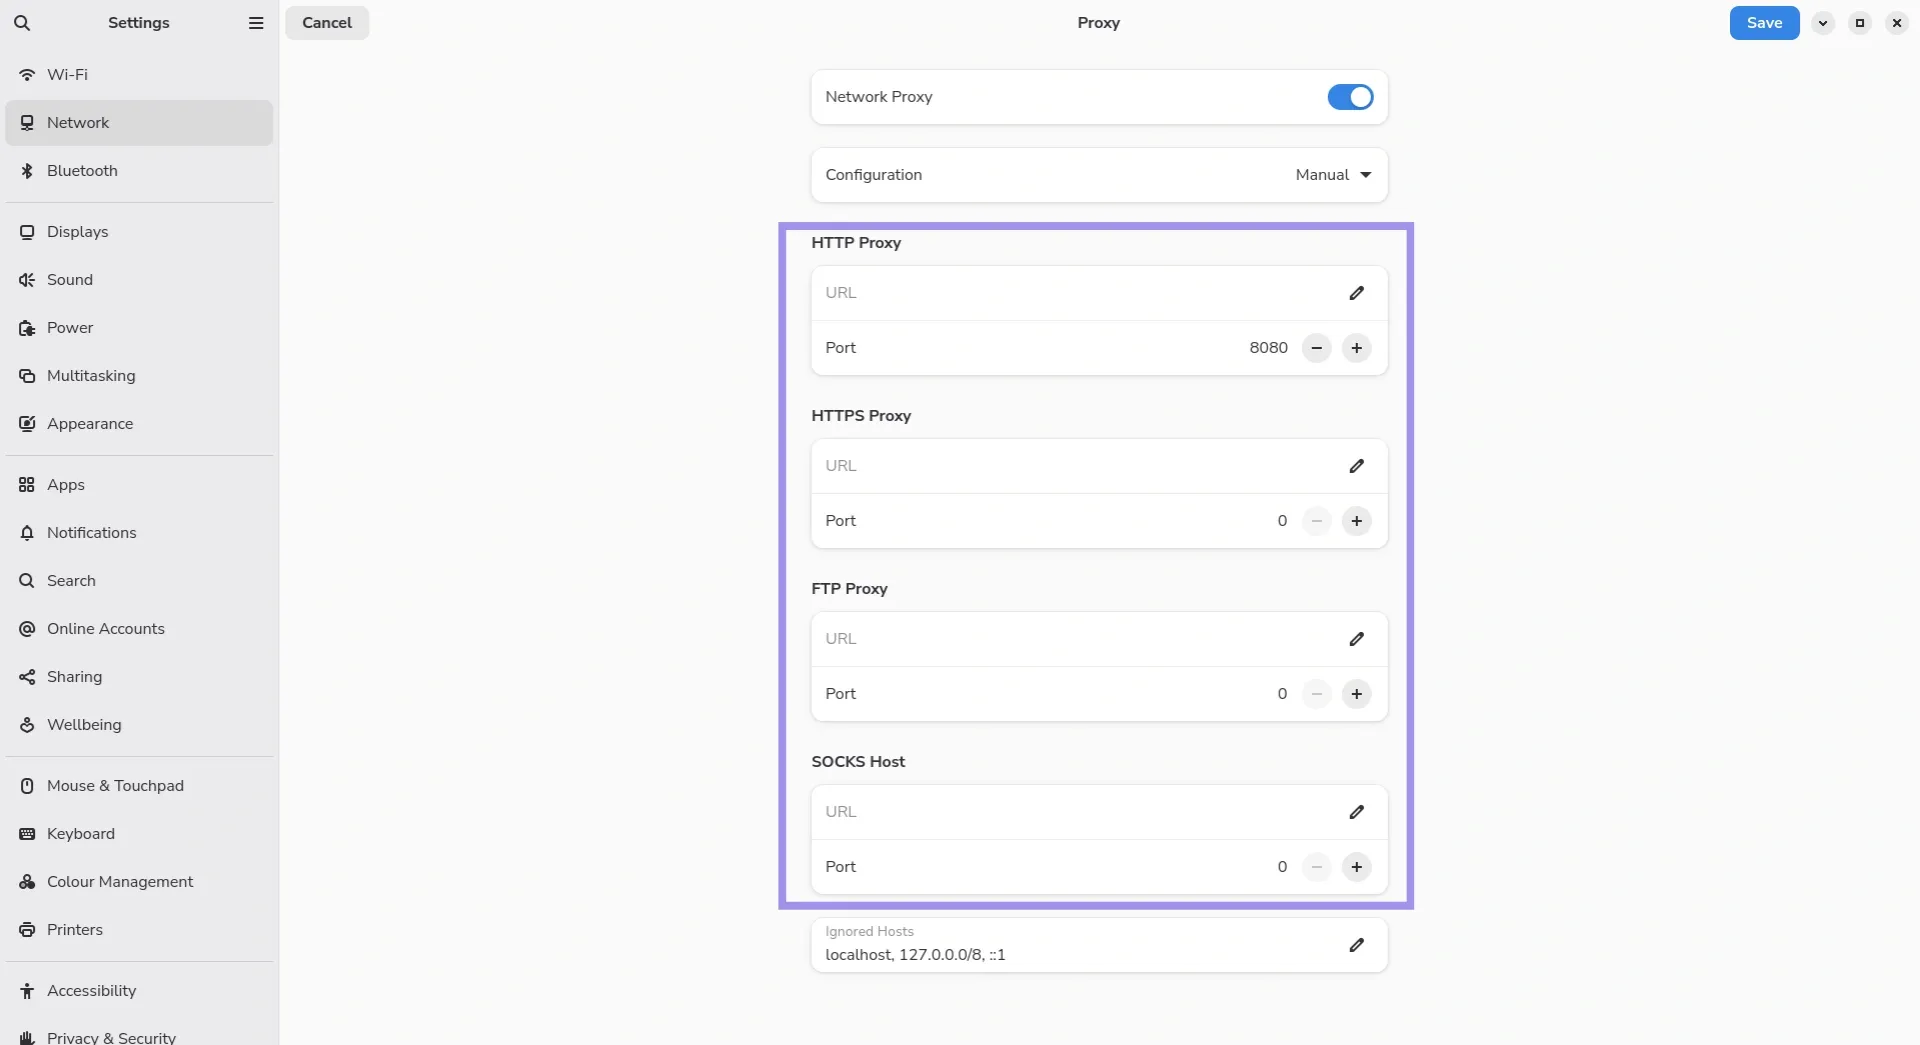Open the window menu chevron beside Save
Screen dimensions: 1920x1045
1822,23
